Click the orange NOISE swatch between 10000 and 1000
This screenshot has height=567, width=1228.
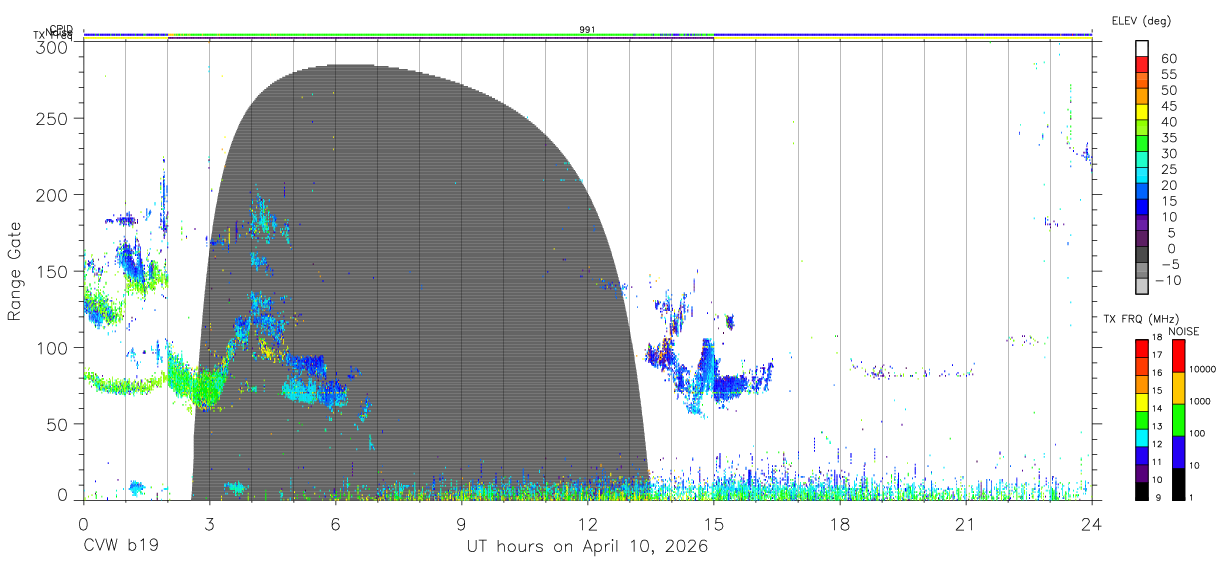1177,387
